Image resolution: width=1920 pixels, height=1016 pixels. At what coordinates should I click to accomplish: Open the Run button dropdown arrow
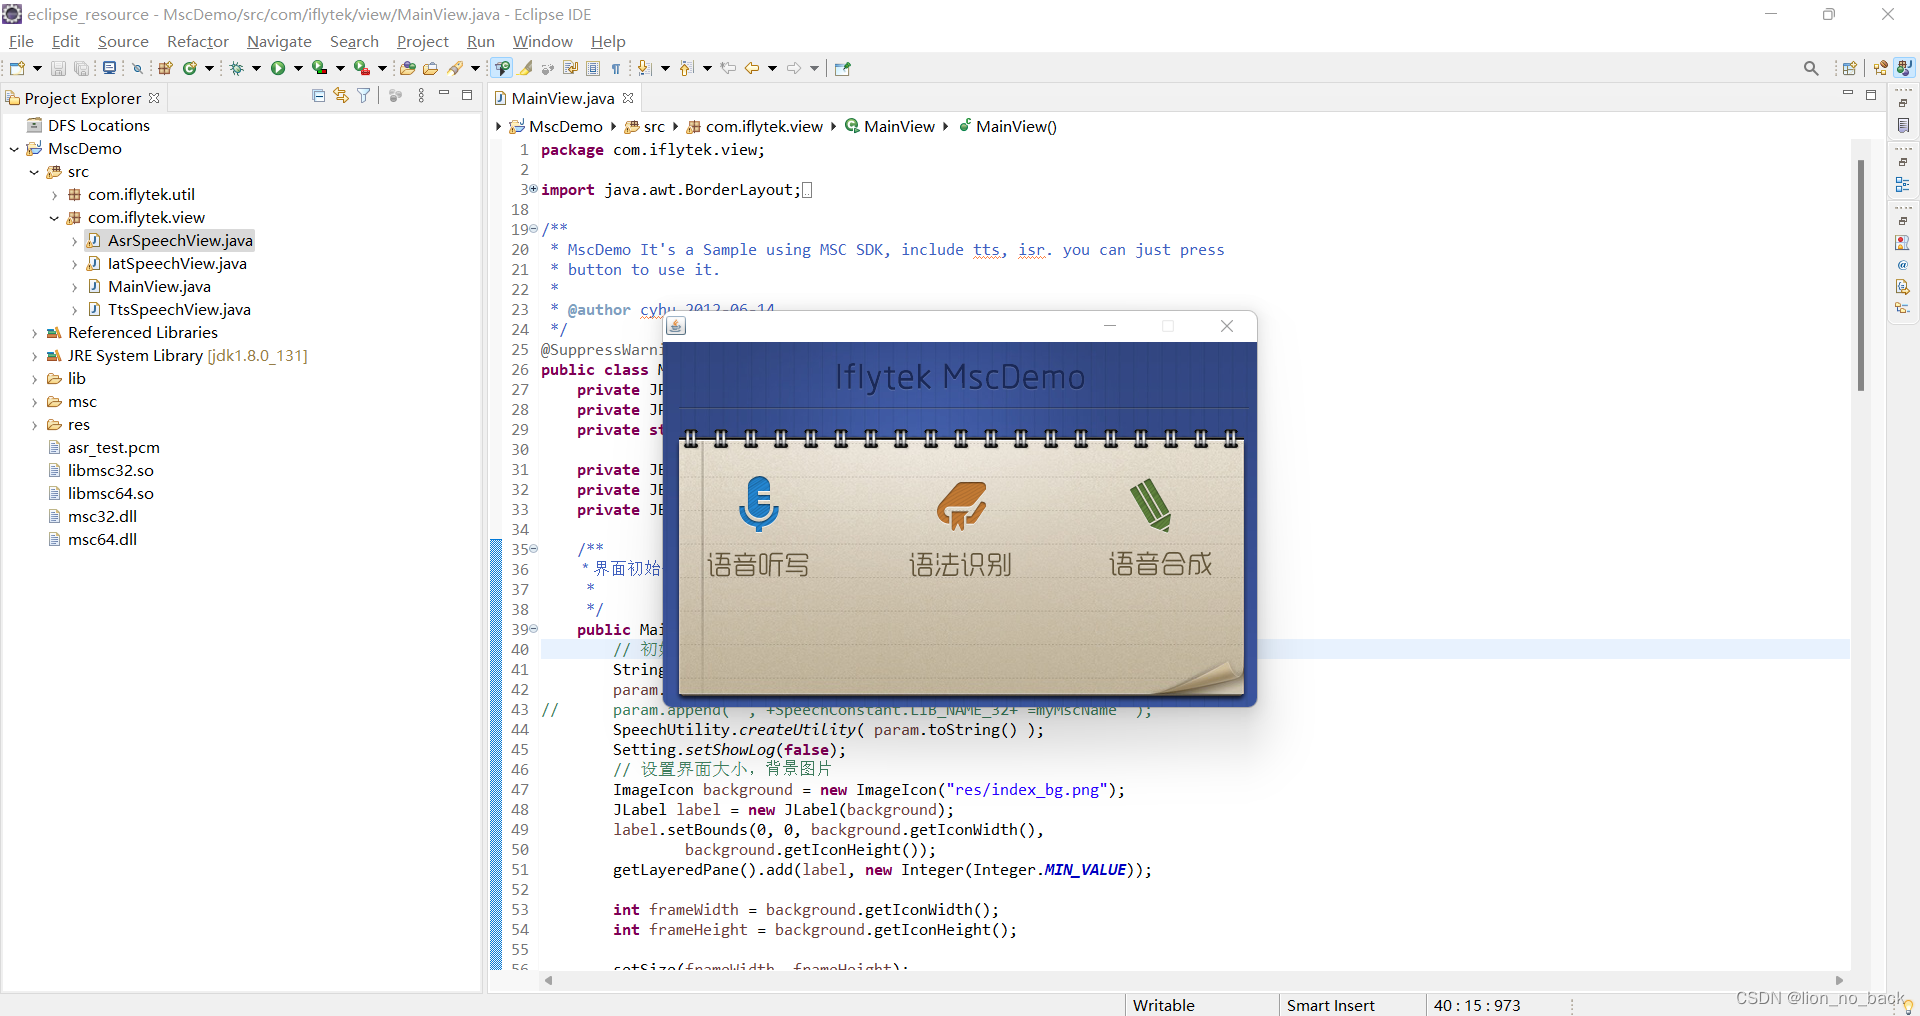pos(298,68)
